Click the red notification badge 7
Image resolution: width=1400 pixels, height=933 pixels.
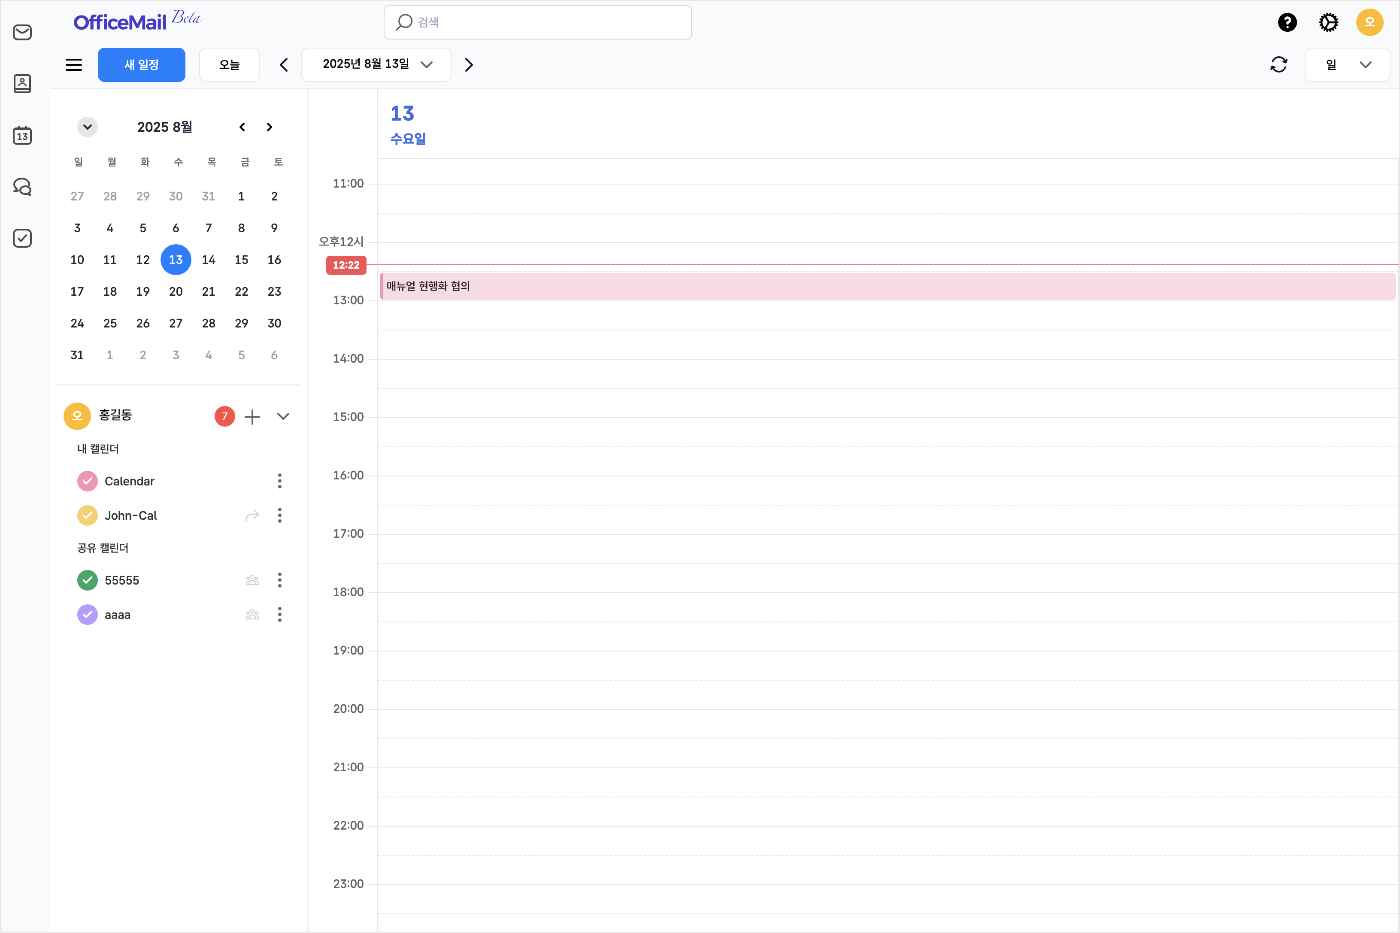[x=224, y=416]
